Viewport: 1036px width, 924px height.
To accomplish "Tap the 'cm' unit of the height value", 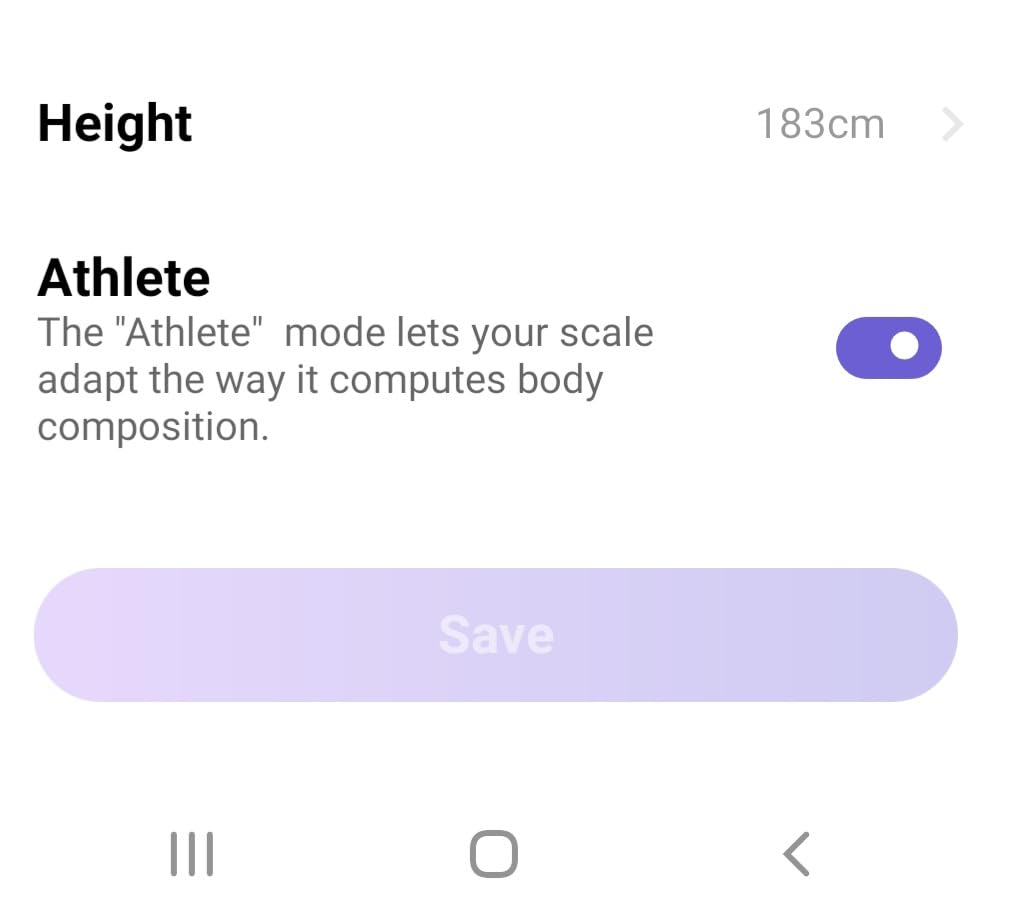I will (x=848, y=126).
